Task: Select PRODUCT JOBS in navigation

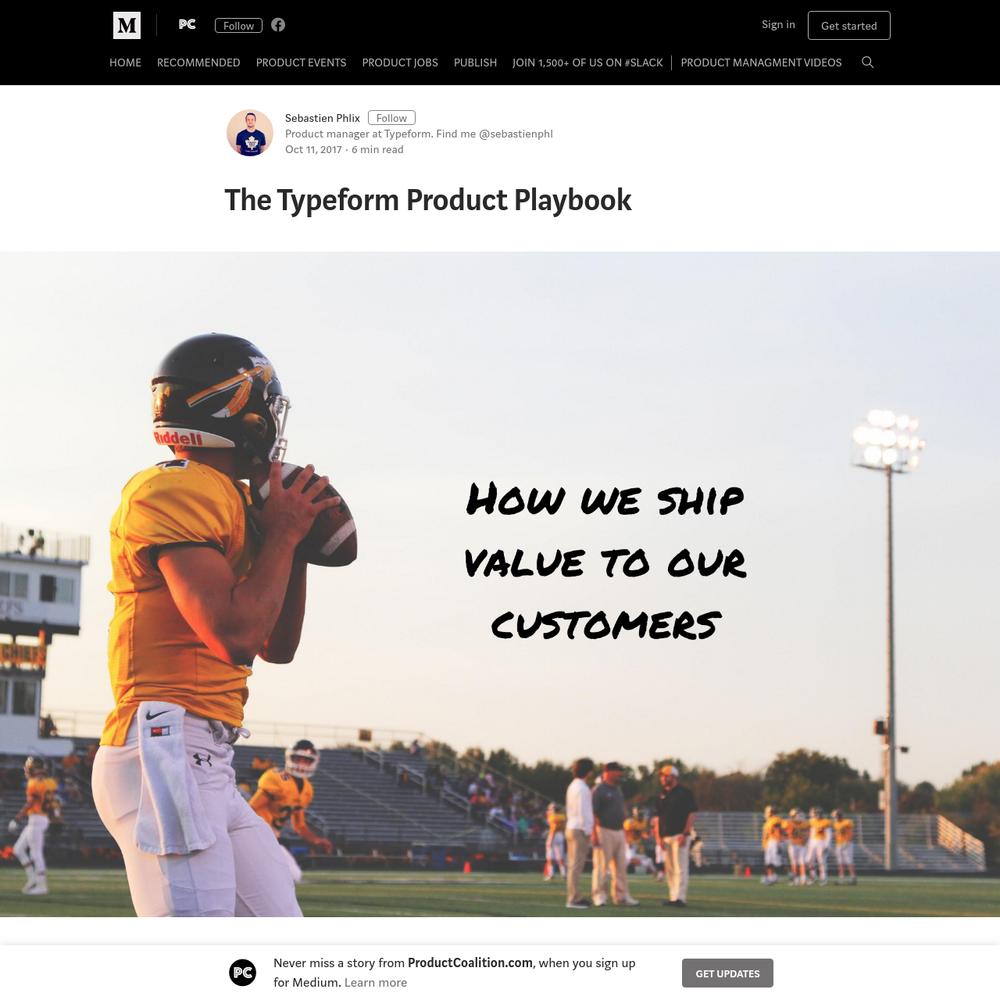Action: [x=400, y=62]
